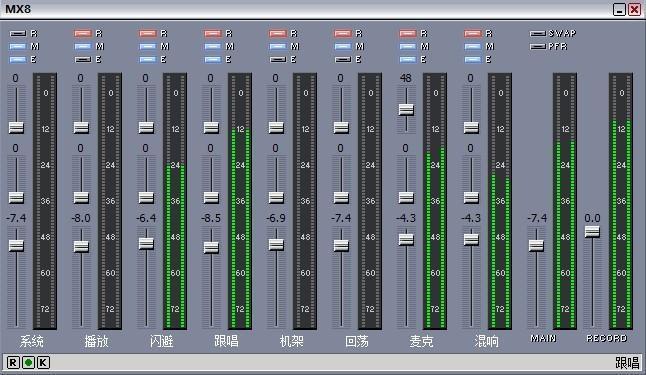Enable the PFR switch
646x375 pixels.
point(538,47)
